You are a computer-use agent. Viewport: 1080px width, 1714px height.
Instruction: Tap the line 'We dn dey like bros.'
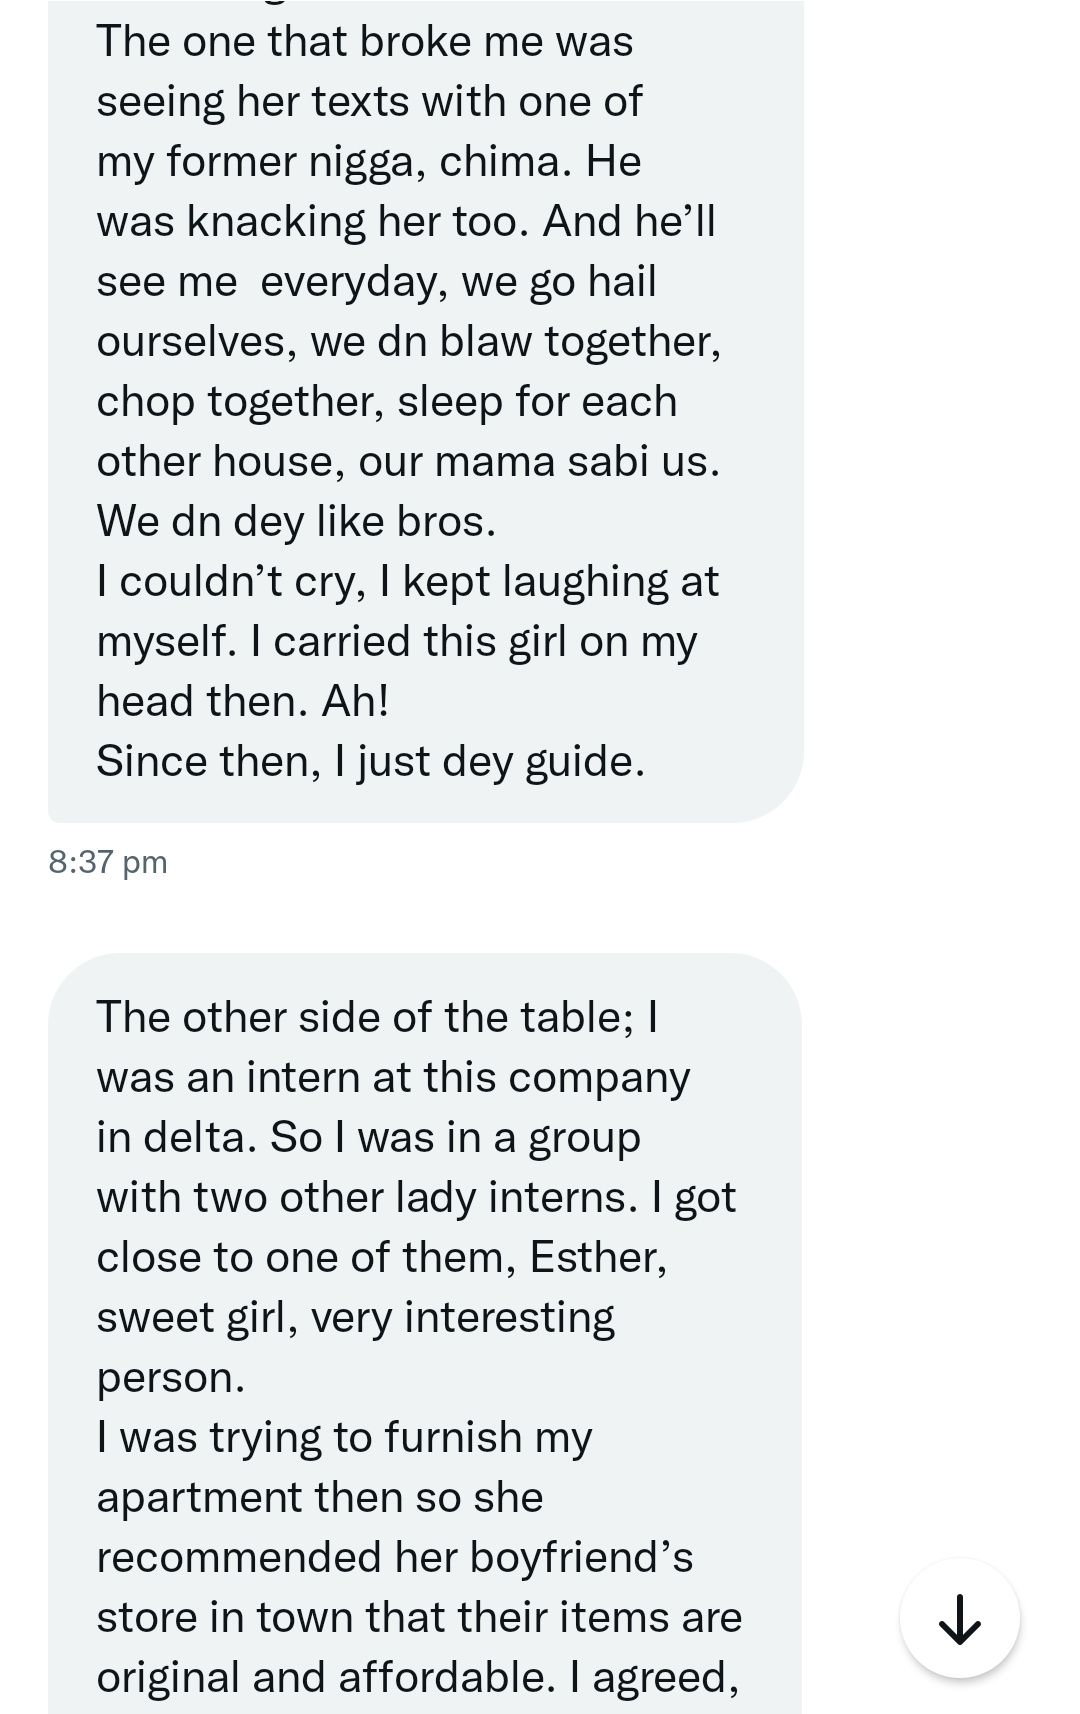(296, 521)
